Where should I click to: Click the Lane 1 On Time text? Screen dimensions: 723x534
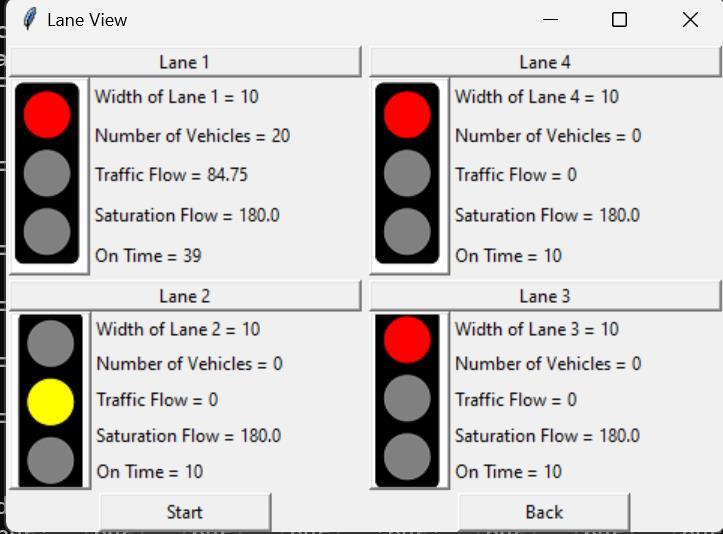coord(148,256)
